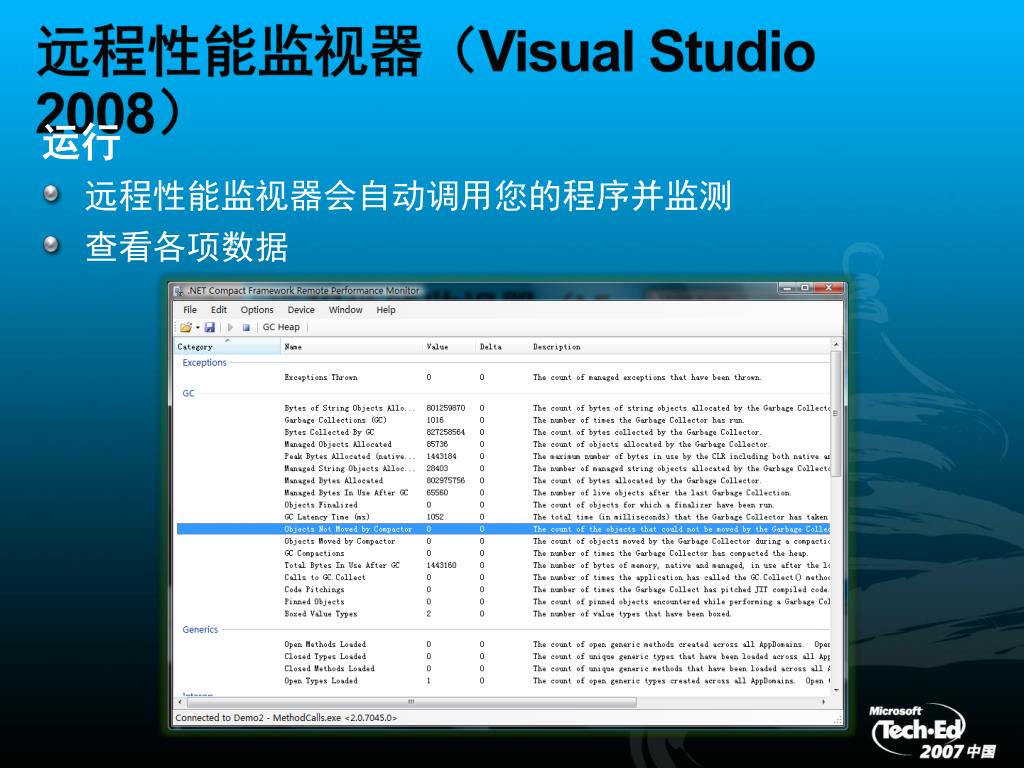
Task: Select the GC Compactions row
Action: pyautogui.click(x=504, y=553)
